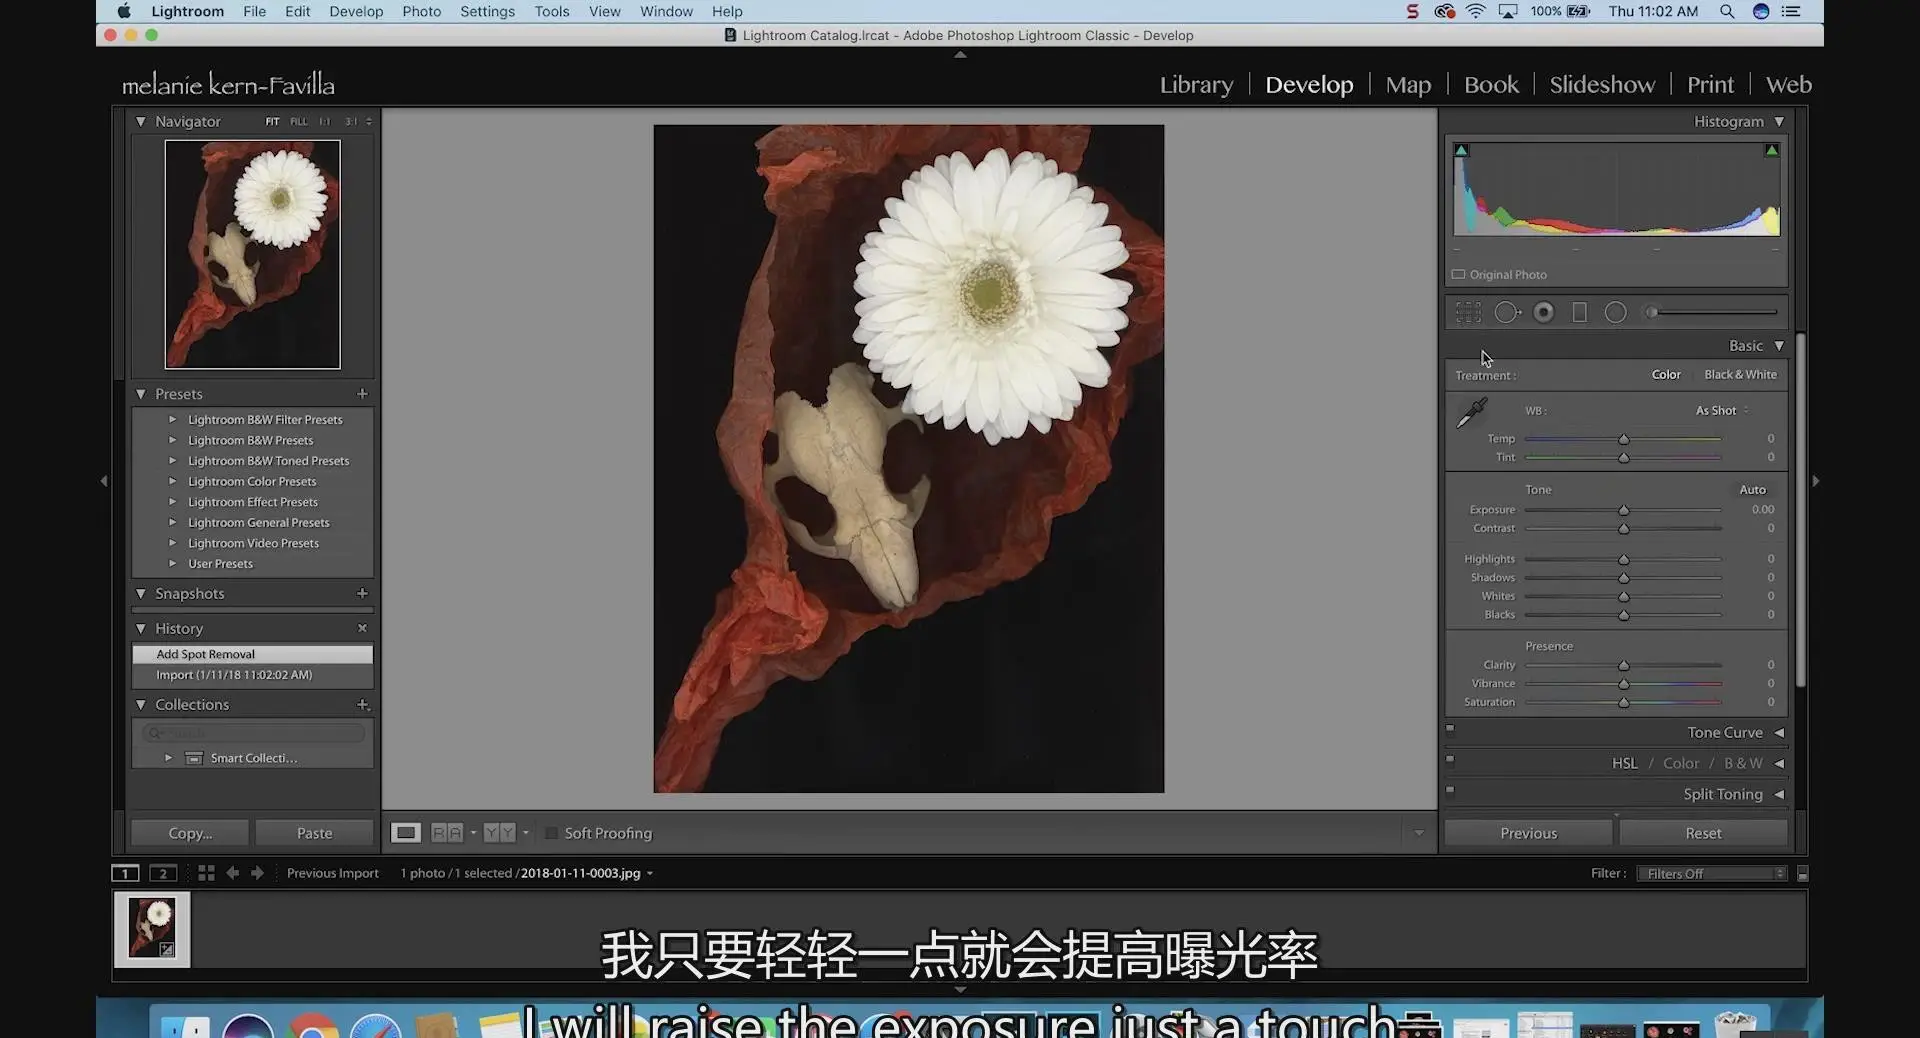Add a new collection with plus icon

pyautogui.click(x=363, y=705)
